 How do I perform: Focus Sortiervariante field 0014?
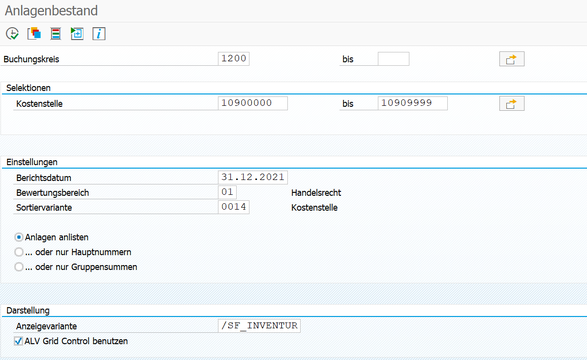(x=234, y=207)
